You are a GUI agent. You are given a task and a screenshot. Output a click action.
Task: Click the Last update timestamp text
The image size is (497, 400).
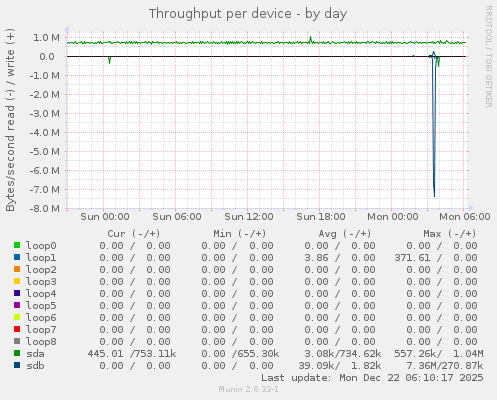pyautogui.click(x=372, y=378)
